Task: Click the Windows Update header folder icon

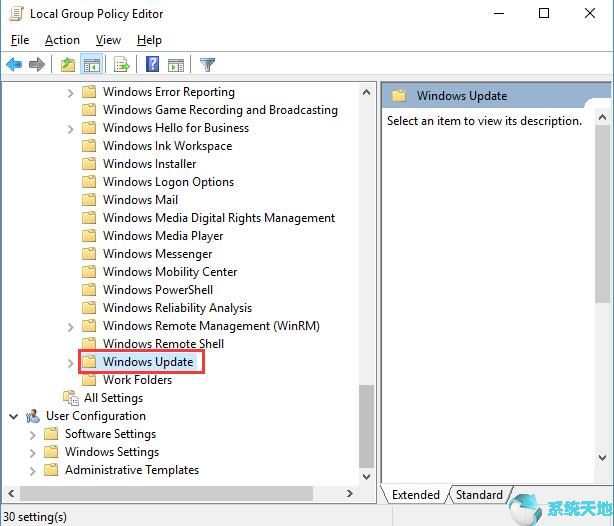Action: [399, 96]
